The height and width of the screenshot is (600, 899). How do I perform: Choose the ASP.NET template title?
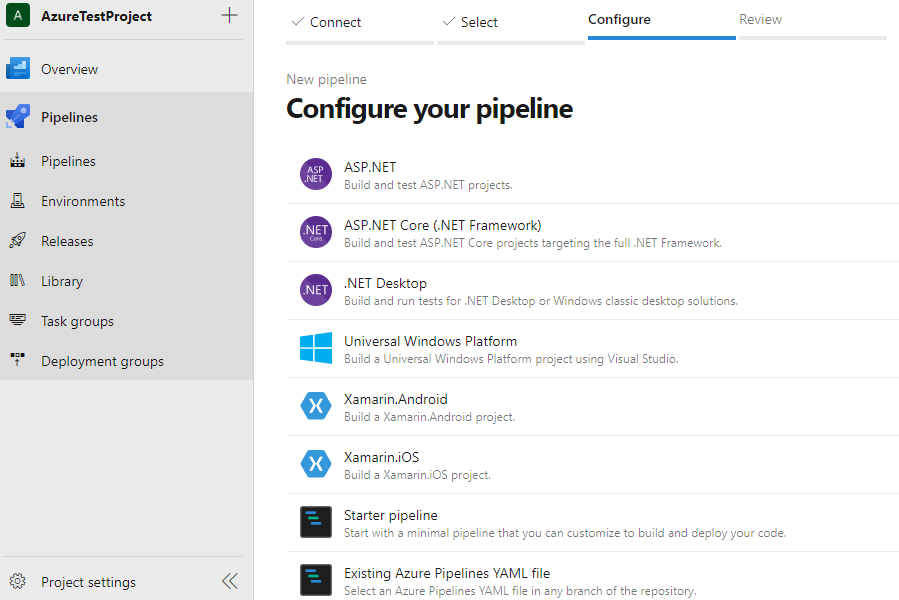click(x=370, y=167)
